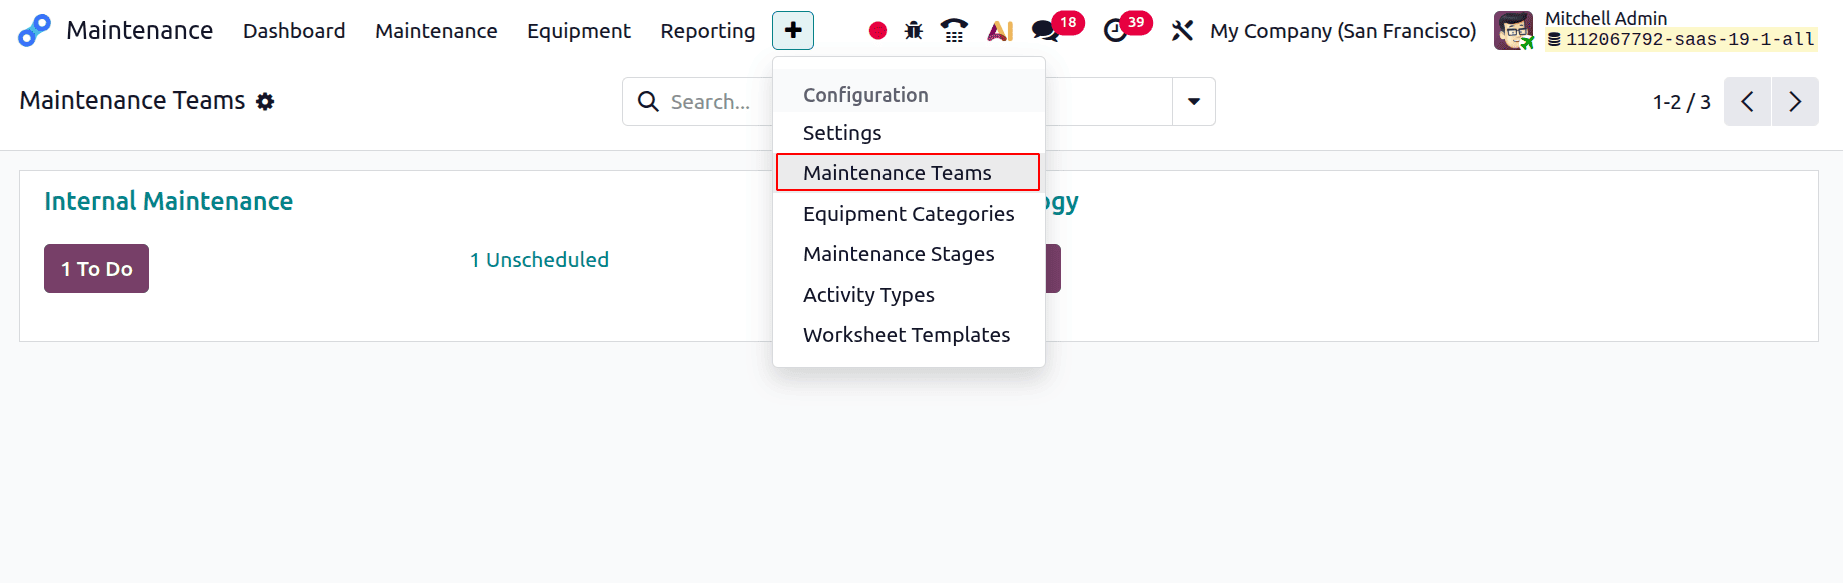
Task: Open Internal Maintenance team card title
Action: [x=168, y=201]
